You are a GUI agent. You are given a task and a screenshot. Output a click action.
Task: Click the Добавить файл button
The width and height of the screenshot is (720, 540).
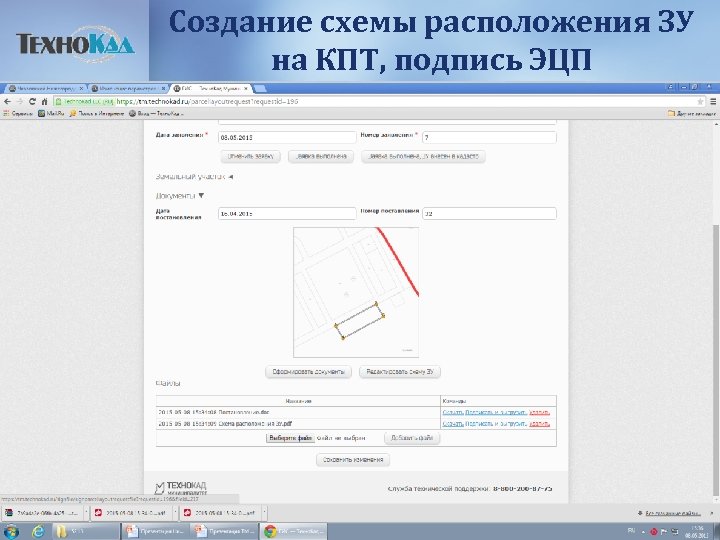[412, 438]
